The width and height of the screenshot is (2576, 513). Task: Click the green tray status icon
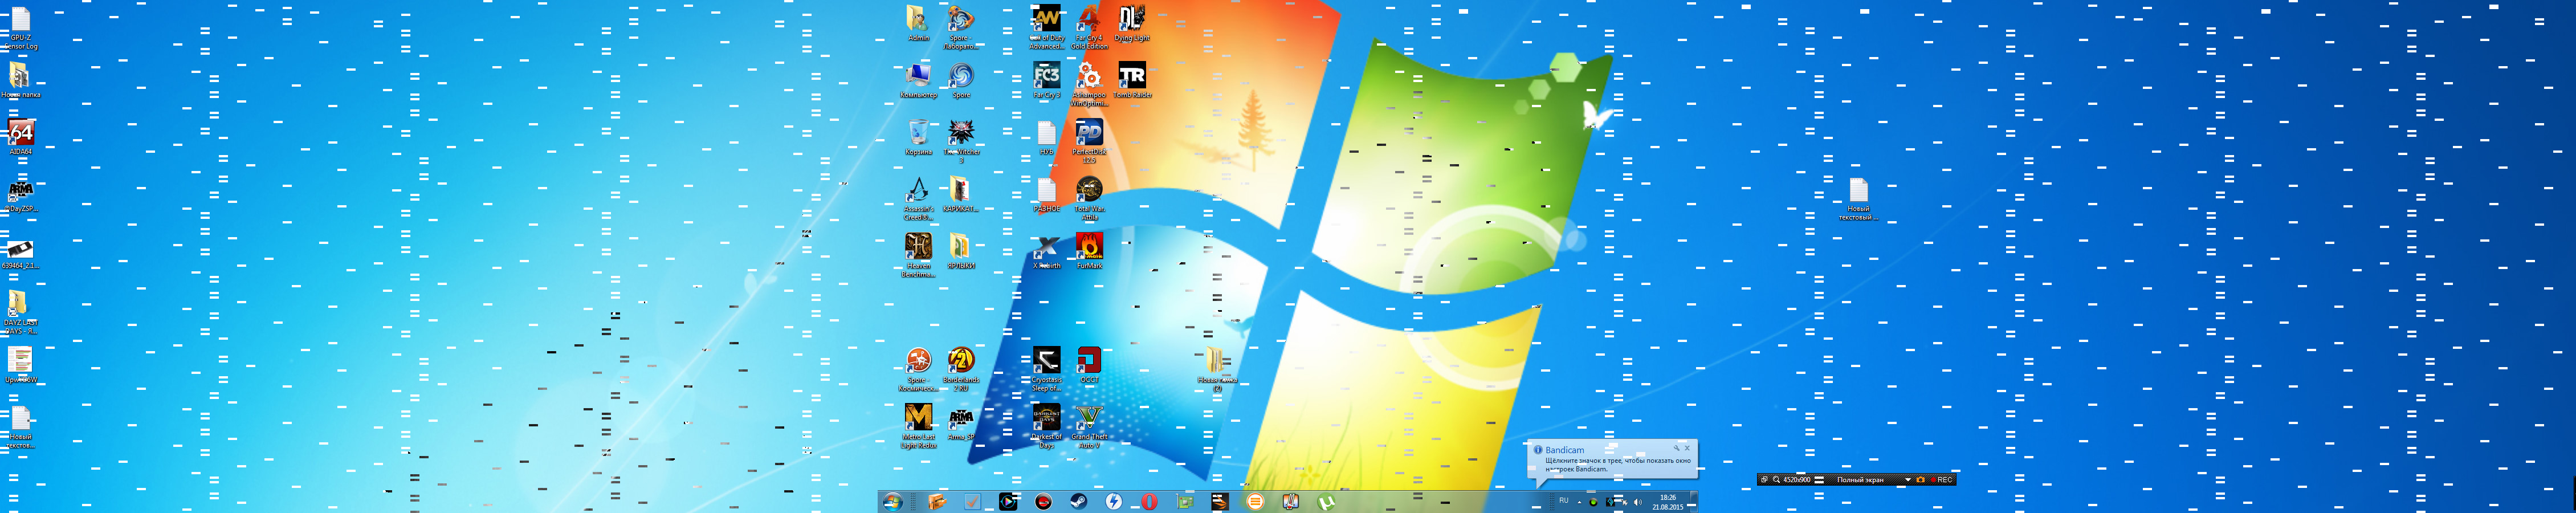point(1594,502)
